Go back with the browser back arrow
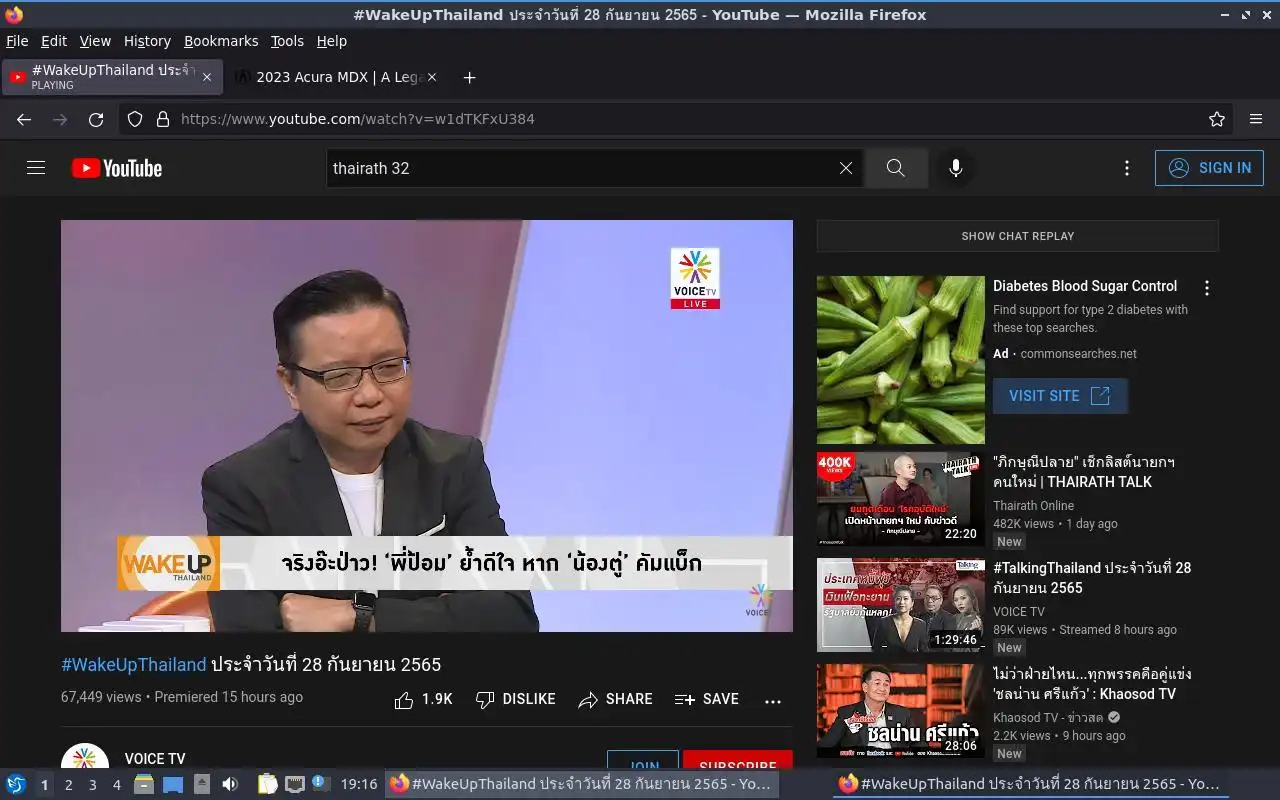1280x800 pixels. point(24,119)
